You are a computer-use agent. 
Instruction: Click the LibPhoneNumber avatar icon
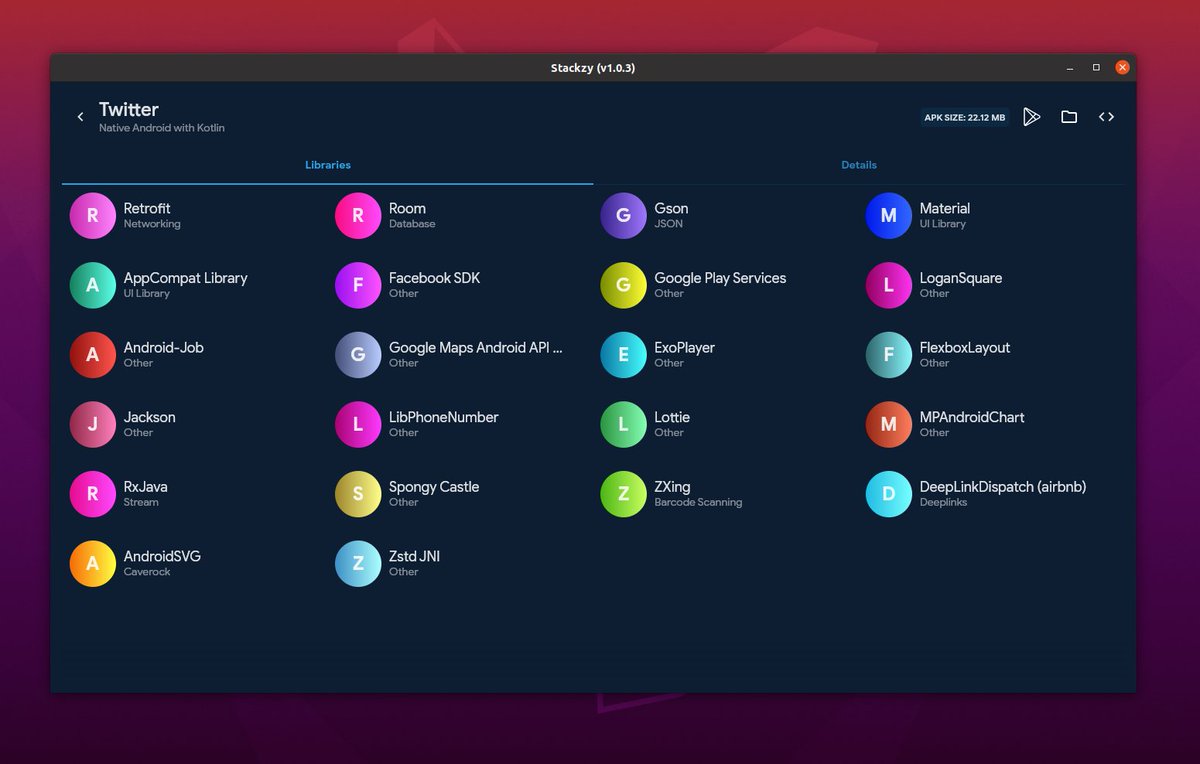click(x=358, y=425)
